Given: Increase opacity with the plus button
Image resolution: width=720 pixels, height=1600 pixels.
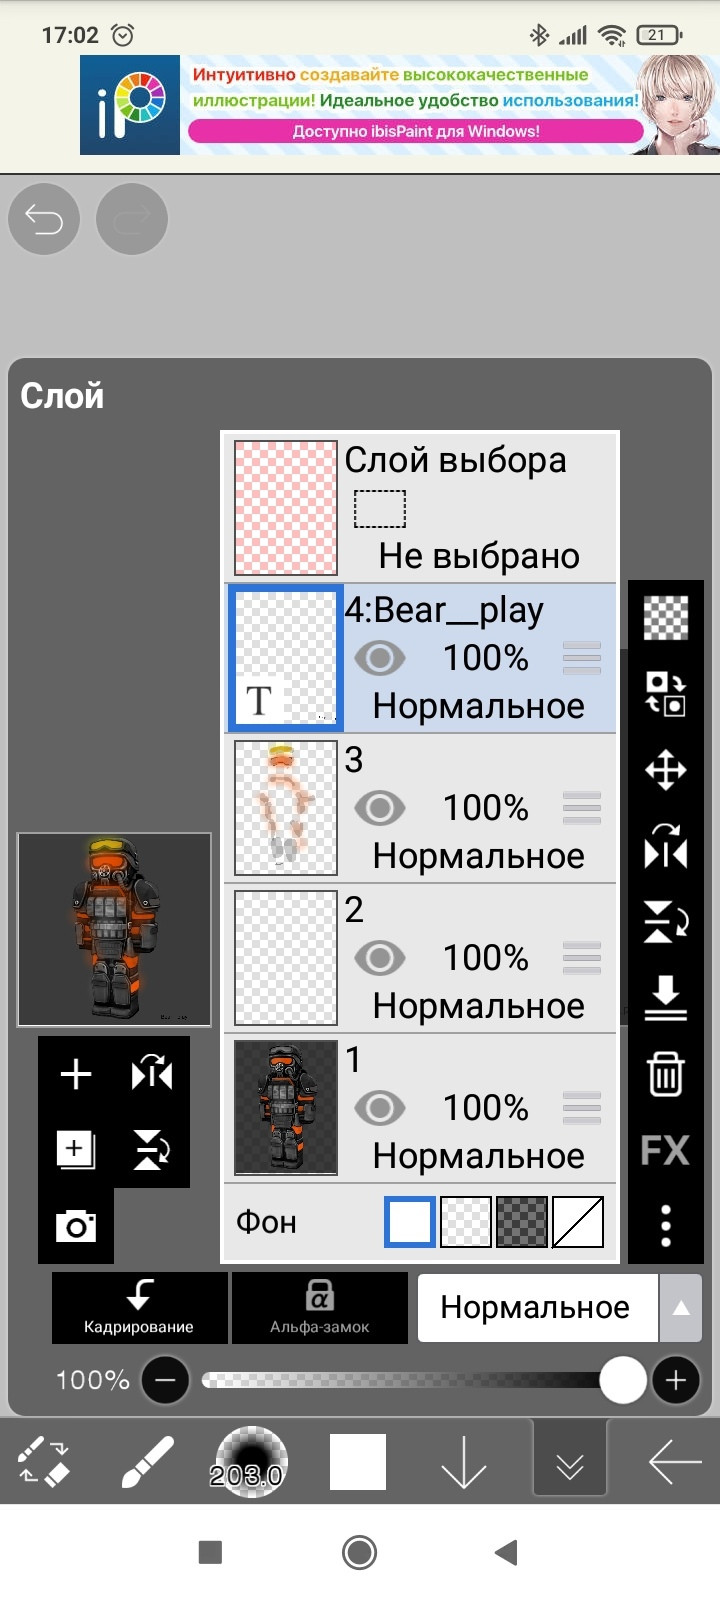Looking at the screenshot, I should (x=676, y=1380).
